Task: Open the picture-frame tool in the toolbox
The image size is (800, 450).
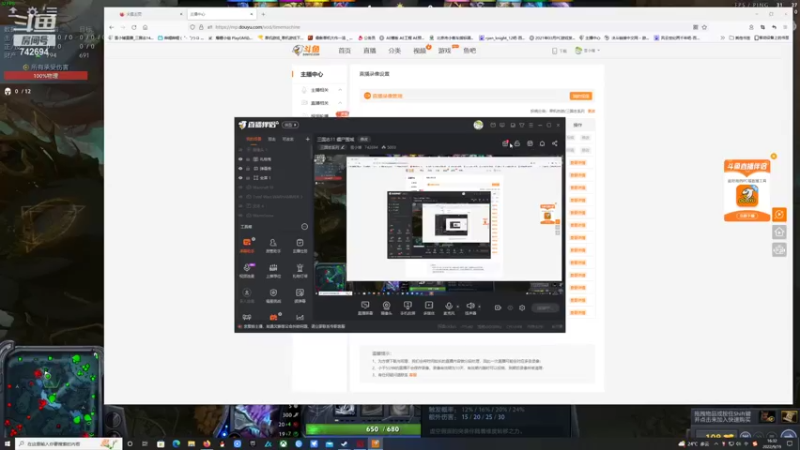Action: click(299, 294)
